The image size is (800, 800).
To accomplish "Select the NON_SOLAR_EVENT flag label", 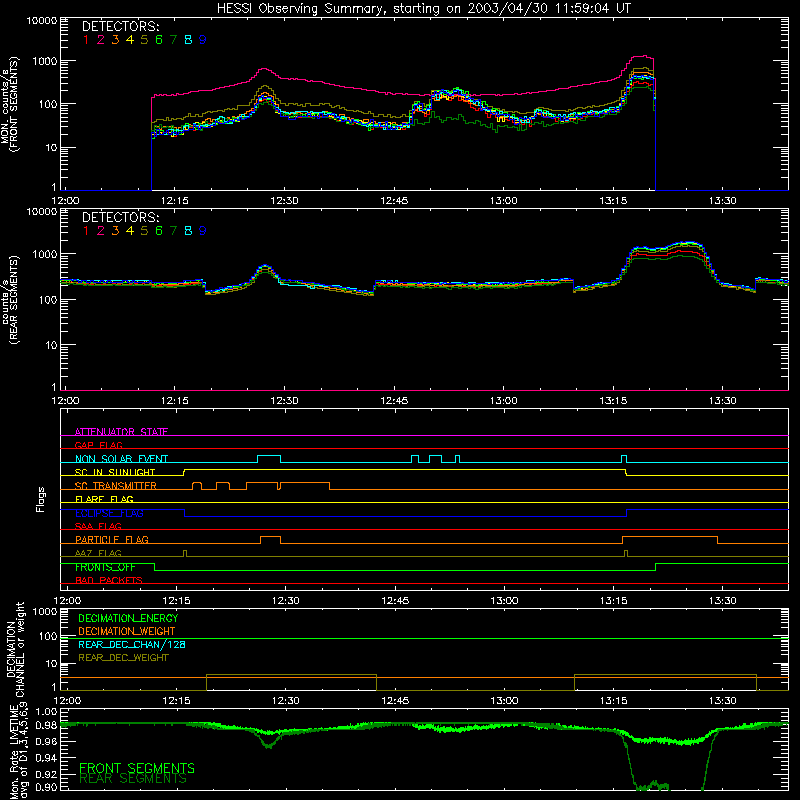I will tap(121, 459).
